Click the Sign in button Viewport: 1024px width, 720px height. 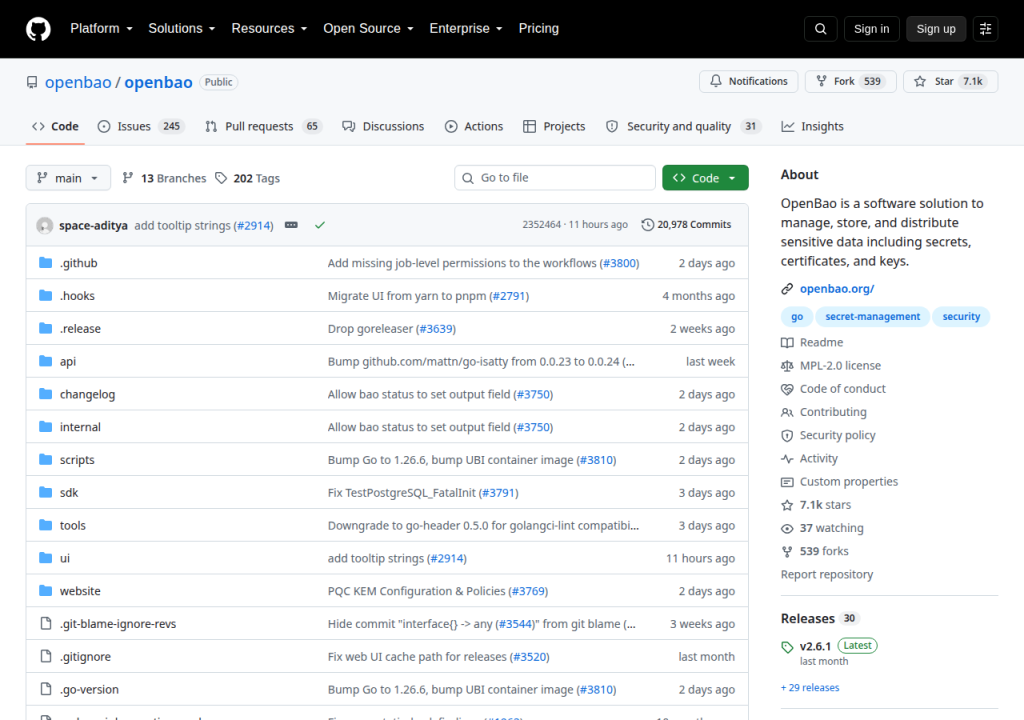click(x=871, y=29)
